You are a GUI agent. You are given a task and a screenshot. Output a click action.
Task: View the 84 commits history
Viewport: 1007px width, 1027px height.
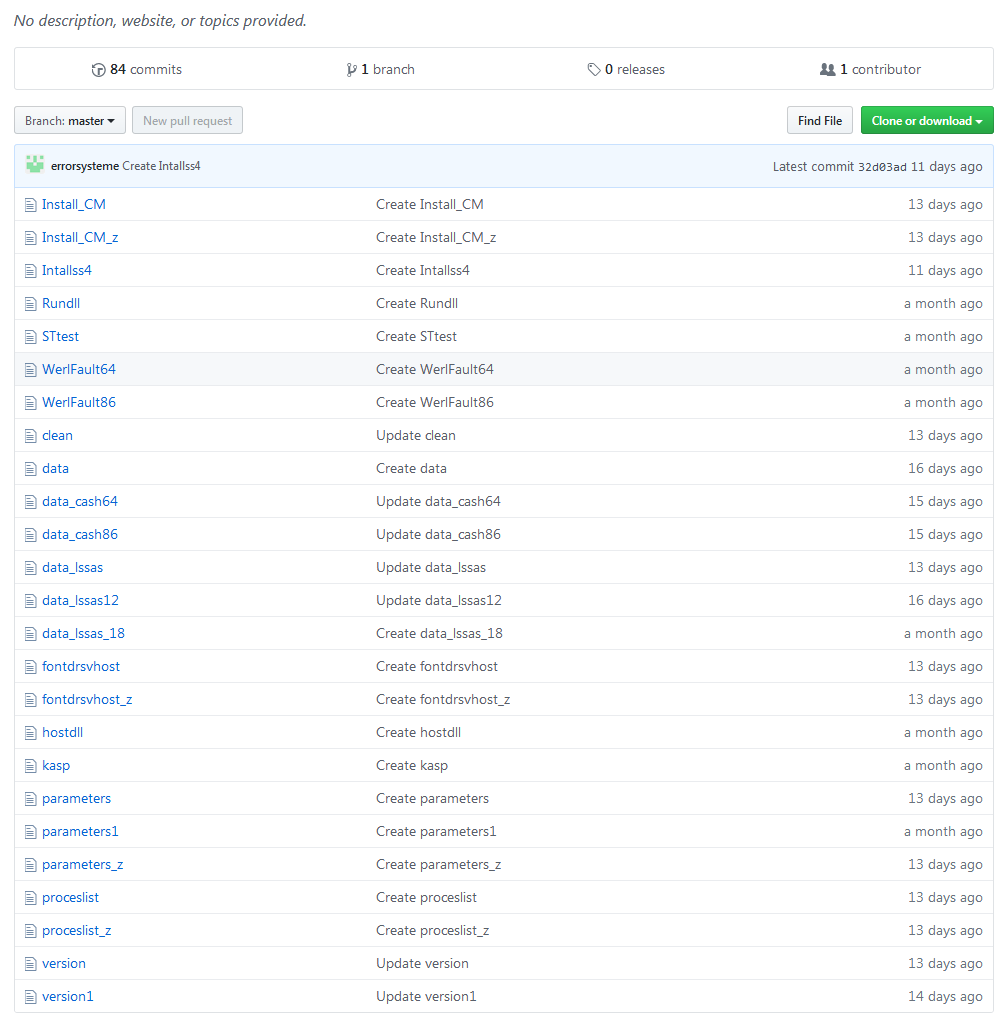point(137,70)
